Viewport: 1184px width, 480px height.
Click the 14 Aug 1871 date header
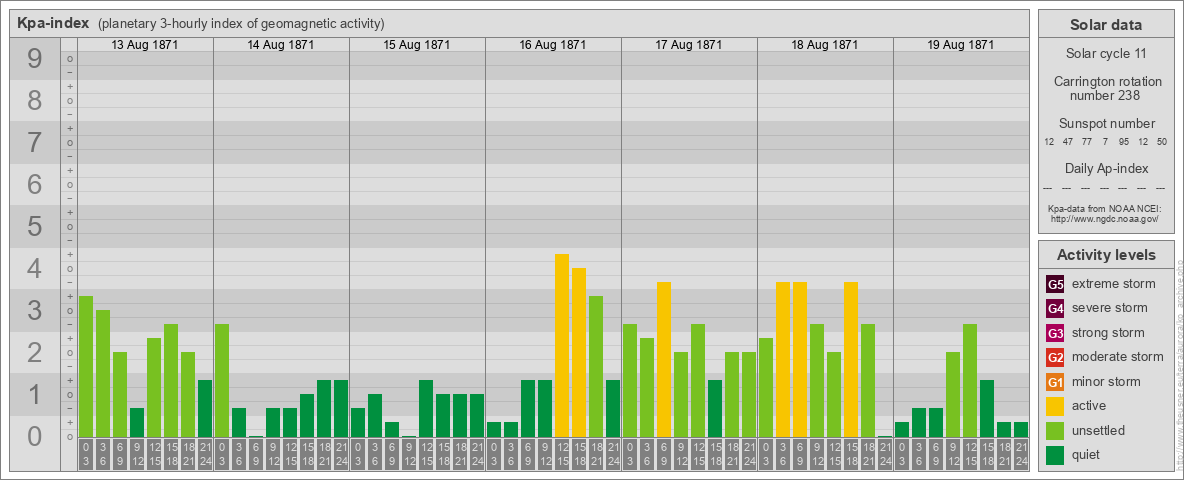(x=281, y=45)
